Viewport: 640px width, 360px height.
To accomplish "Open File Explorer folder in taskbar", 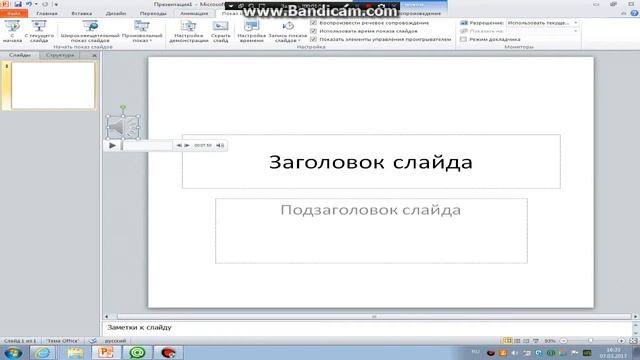I will 75,352.
